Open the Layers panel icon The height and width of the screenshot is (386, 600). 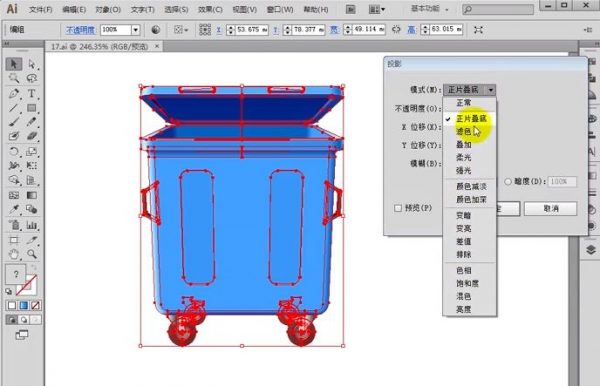tap(591, 250)
